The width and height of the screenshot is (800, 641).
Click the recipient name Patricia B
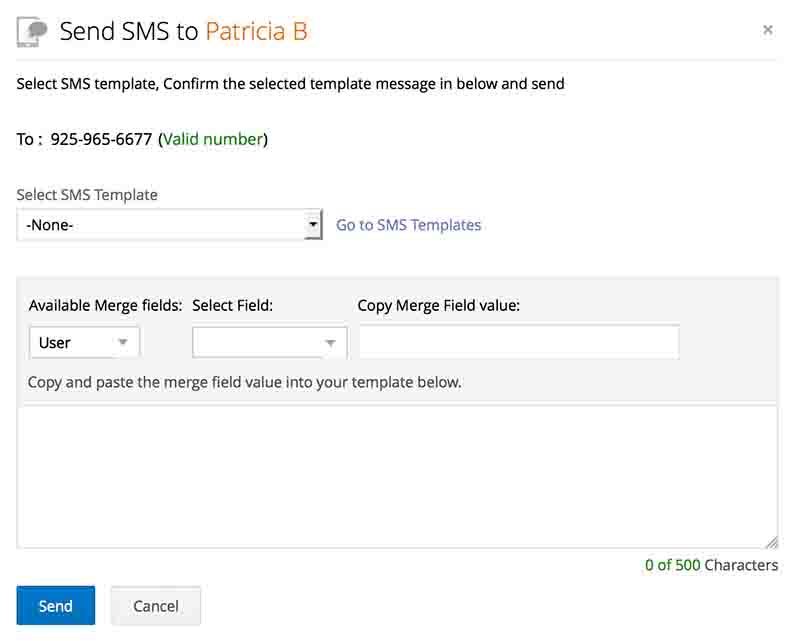(256, 31)
